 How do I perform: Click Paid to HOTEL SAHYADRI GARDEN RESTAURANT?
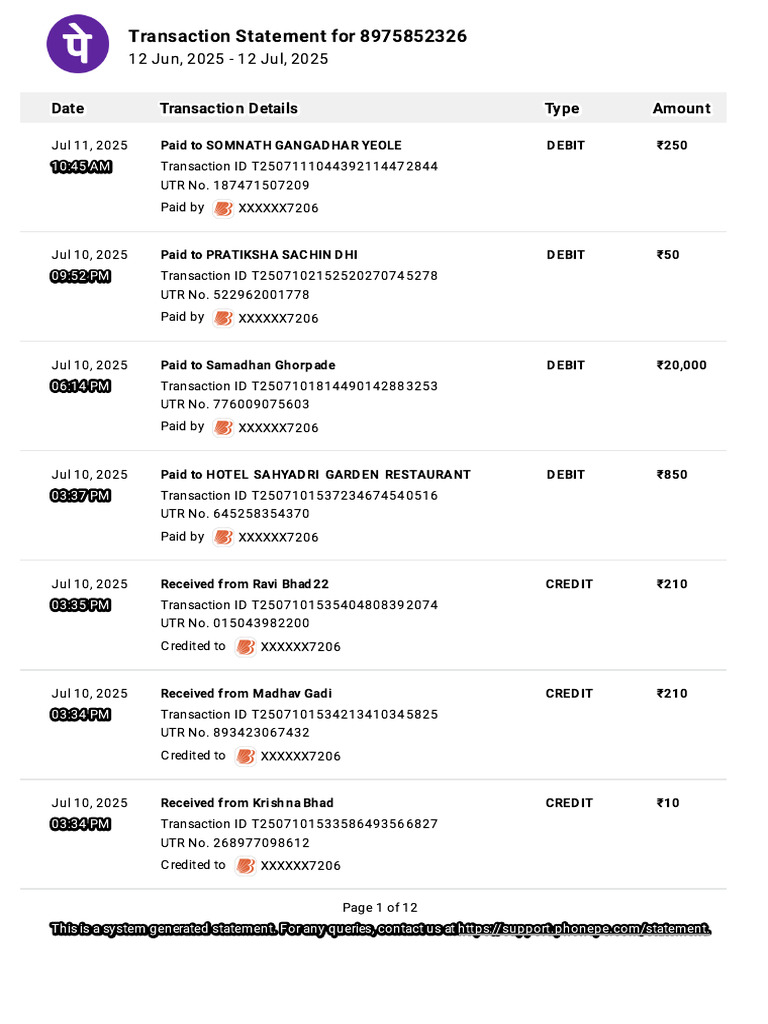(315, 475)
